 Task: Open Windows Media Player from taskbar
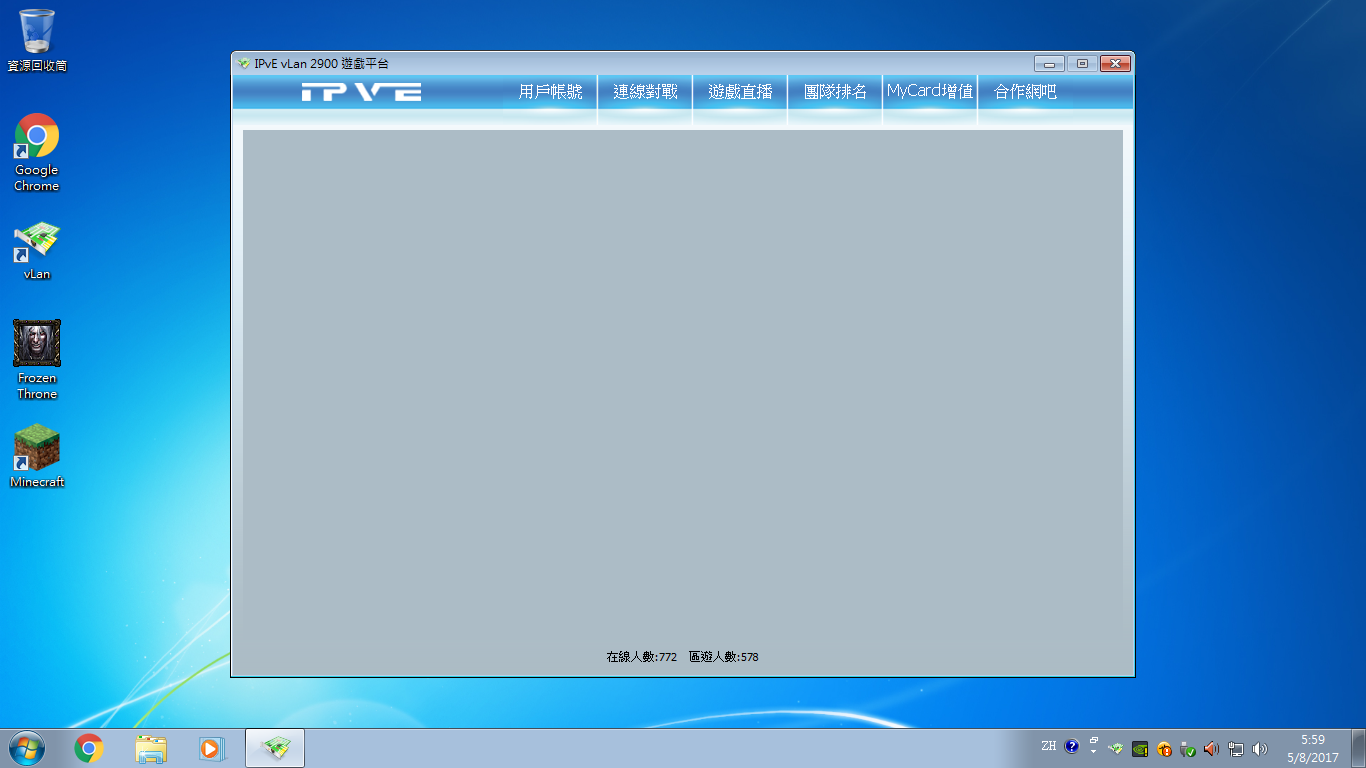(x=212, y=748)
